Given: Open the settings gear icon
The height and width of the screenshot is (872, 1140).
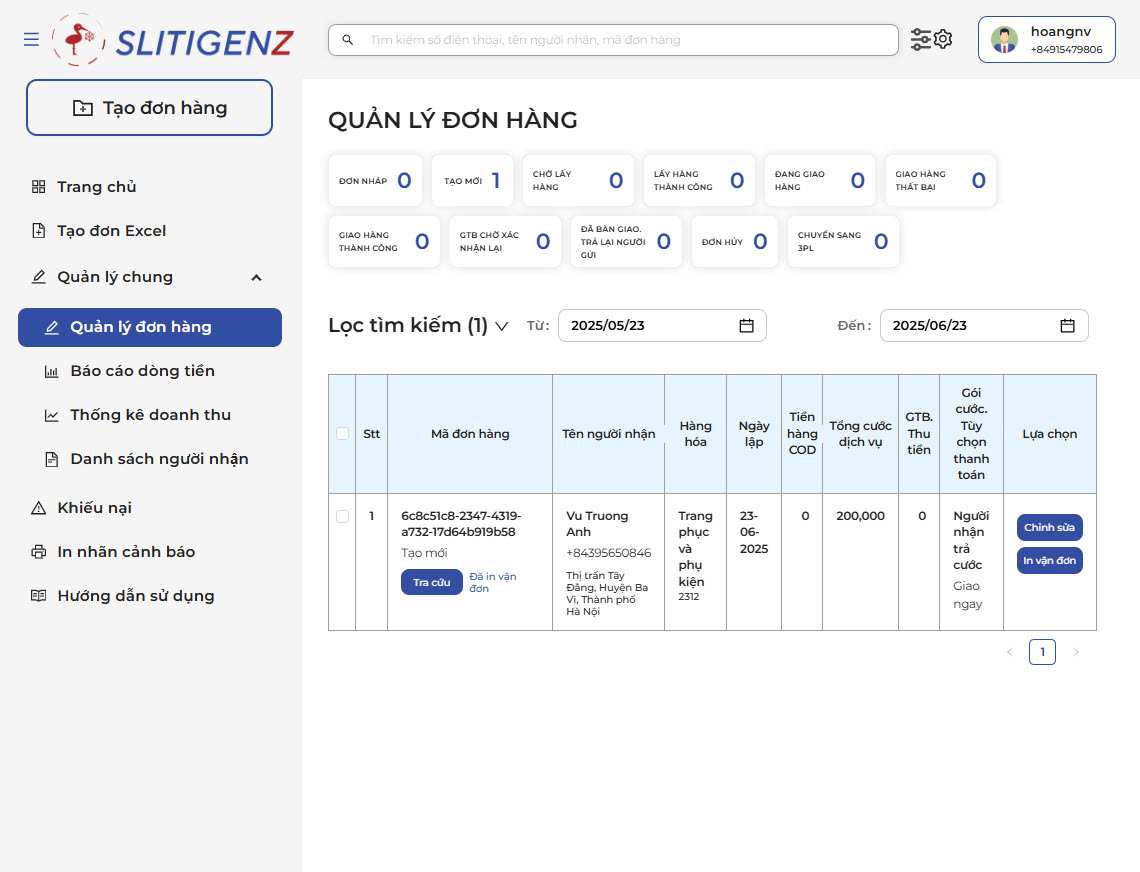Looking at the screenshot, I should (943, 39).
